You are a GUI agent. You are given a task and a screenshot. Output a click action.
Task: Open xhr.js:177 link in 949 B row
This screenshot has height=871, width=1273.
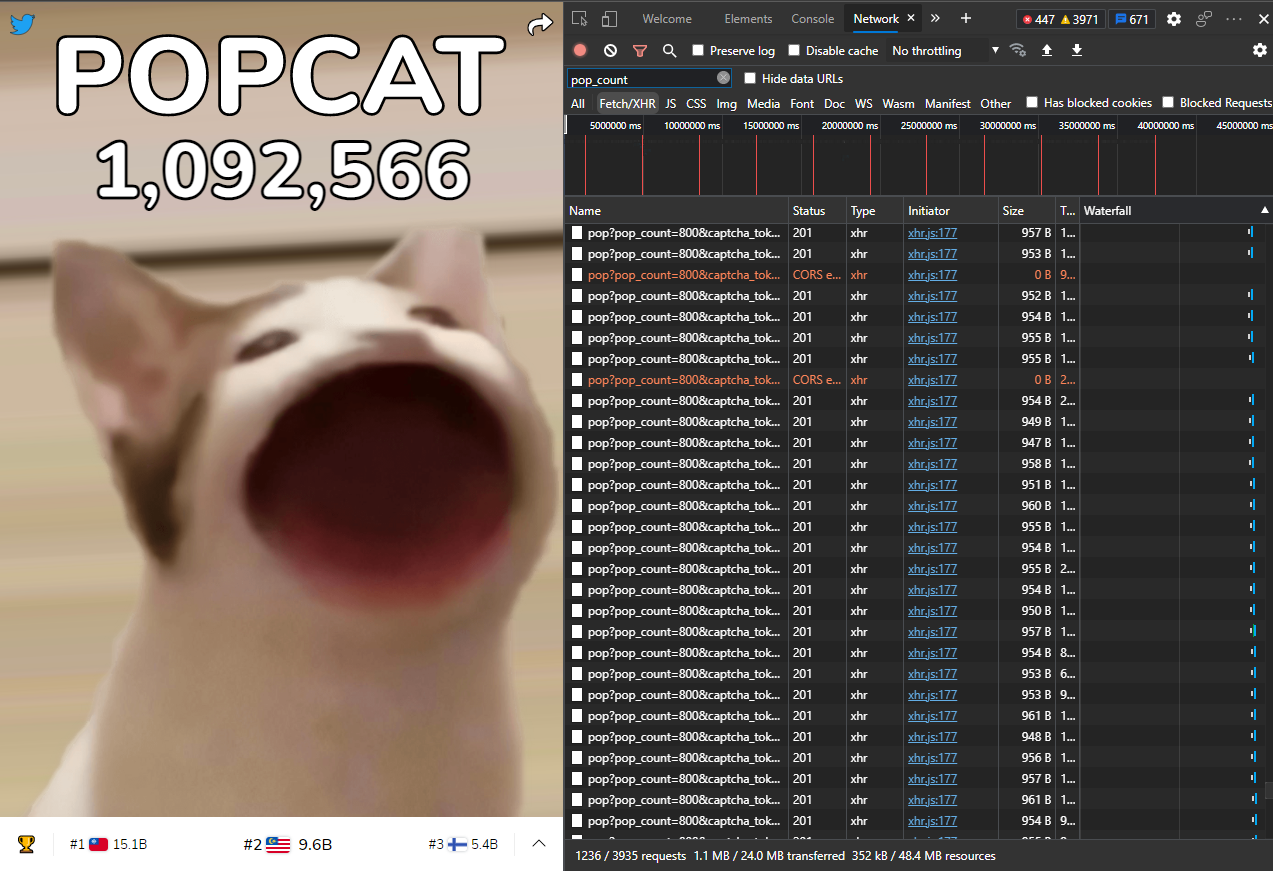932,422
